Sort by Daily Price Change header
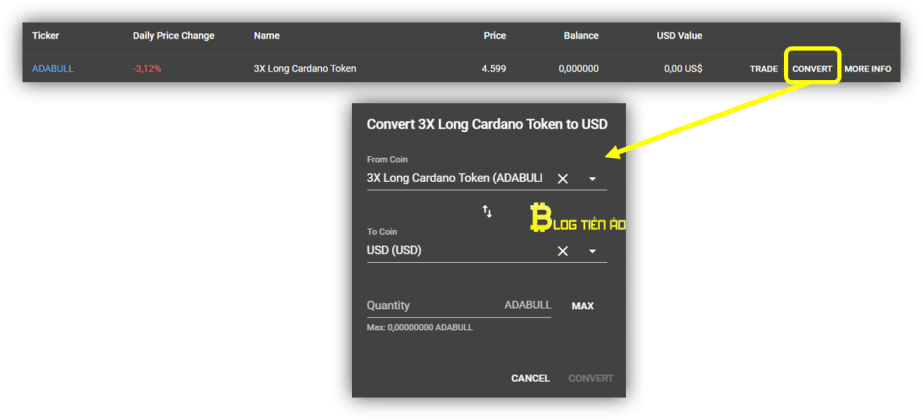923x420 pixels. coord(174,36)
